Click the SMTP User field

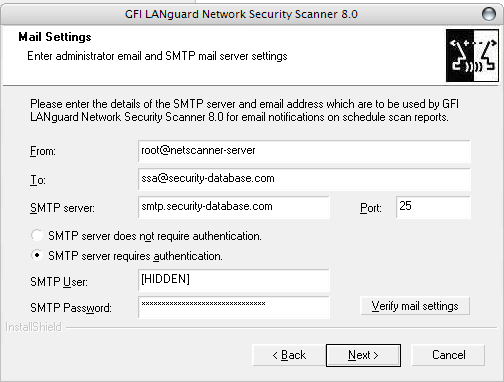coord(234,280)
